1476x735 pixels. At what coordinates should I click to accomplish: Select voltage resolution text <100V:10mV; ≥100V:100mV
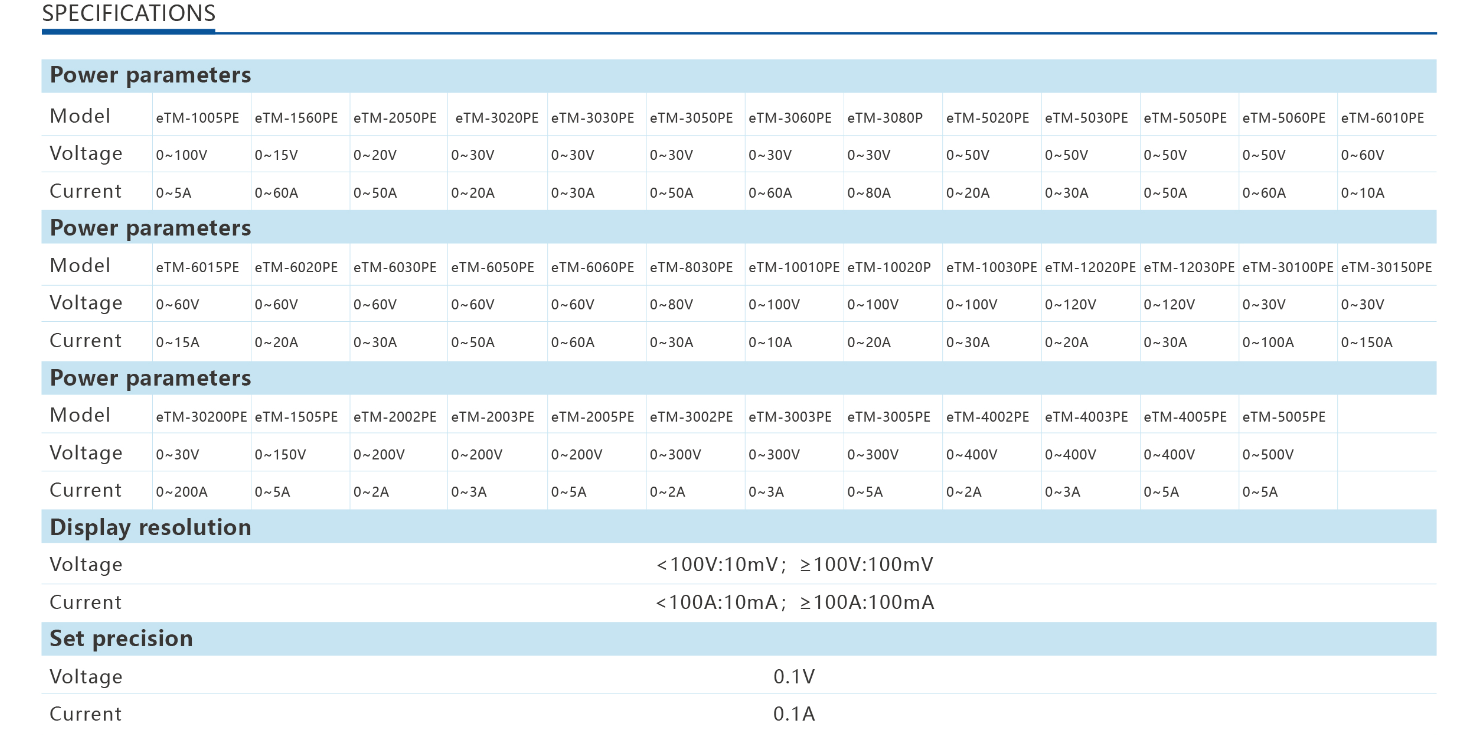point(795,565)
